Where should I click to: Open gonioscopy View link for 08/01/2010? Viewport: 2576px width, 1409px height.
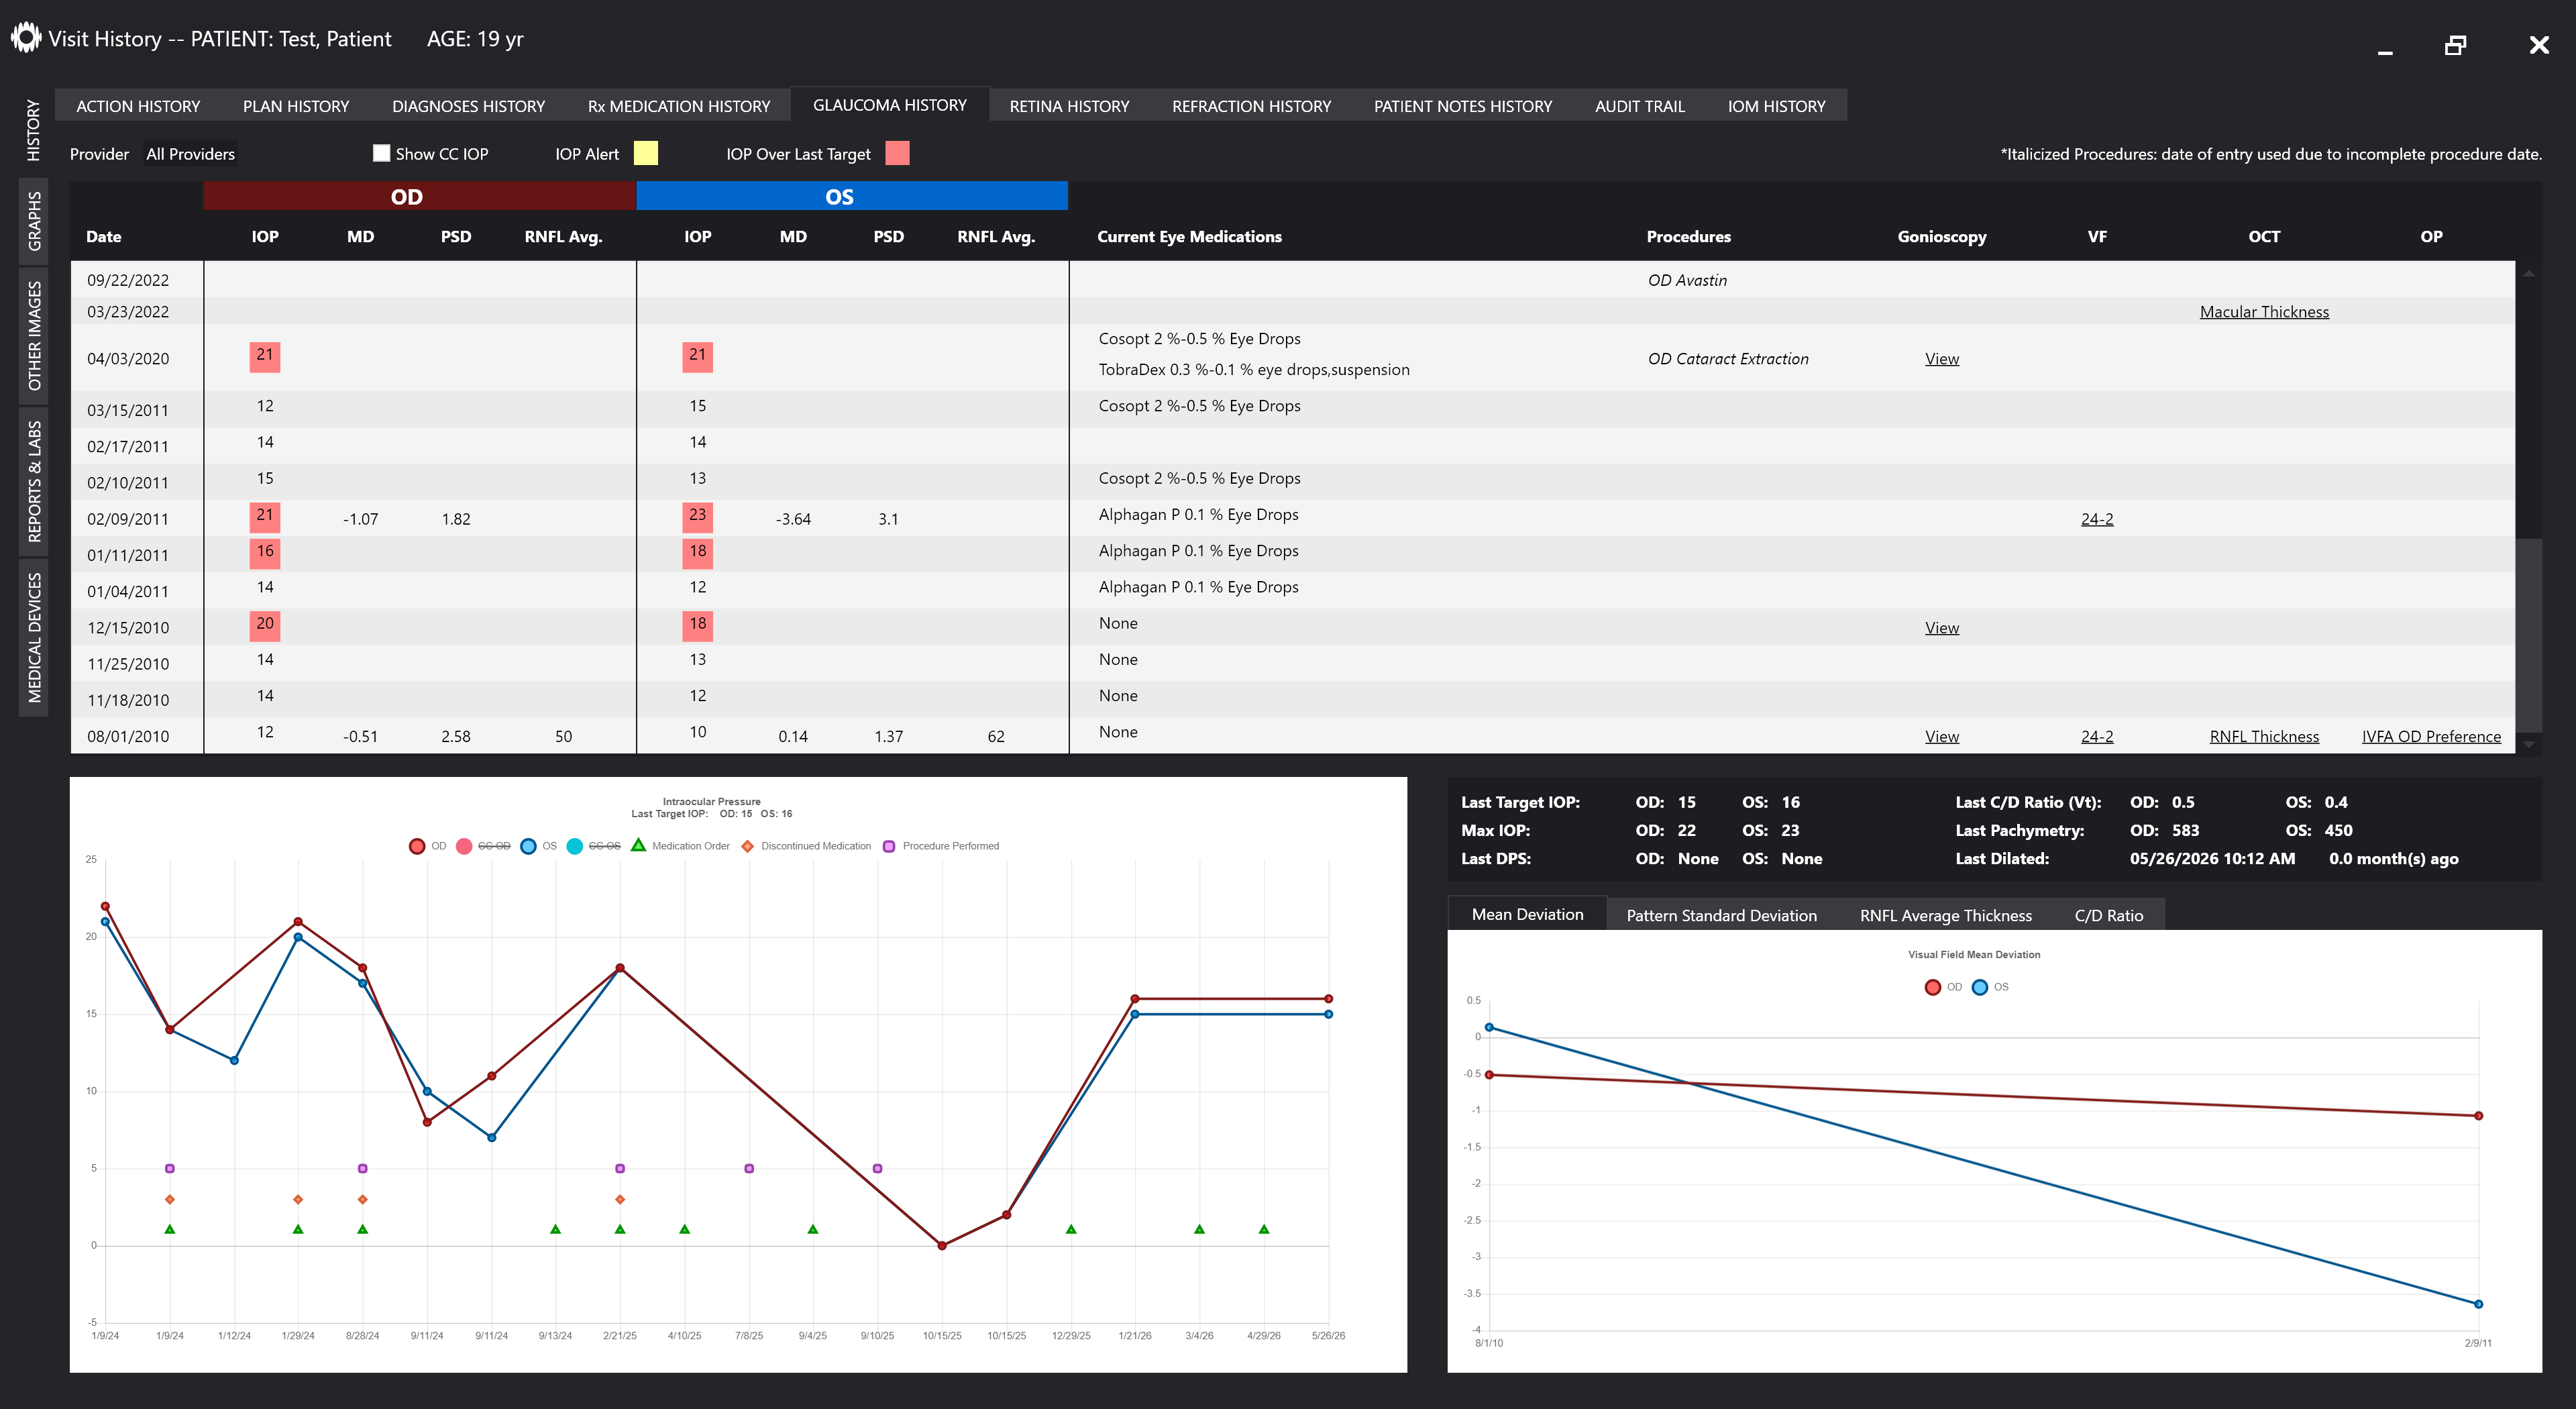tap(1941, 737)
